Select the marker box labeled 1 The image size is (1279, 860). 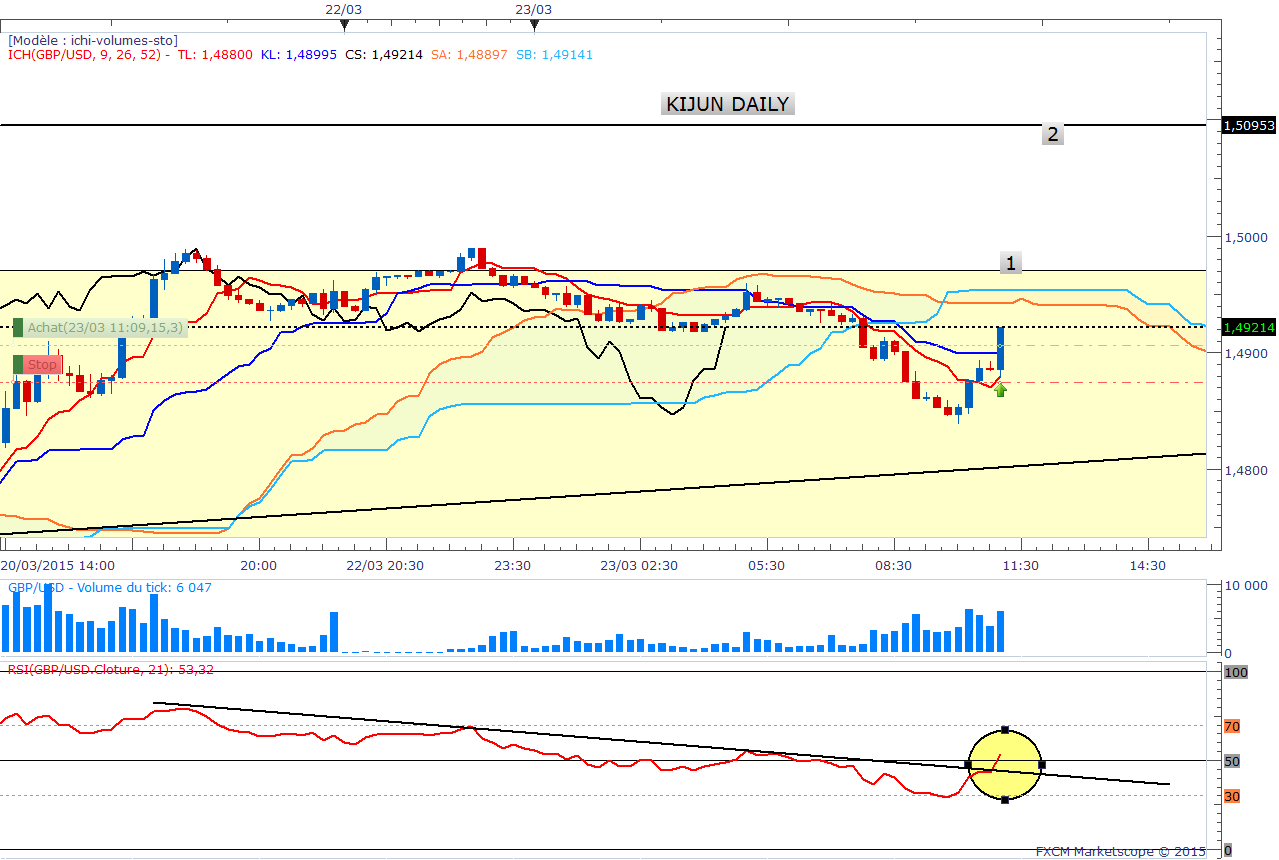click(x=1010, y=264)
